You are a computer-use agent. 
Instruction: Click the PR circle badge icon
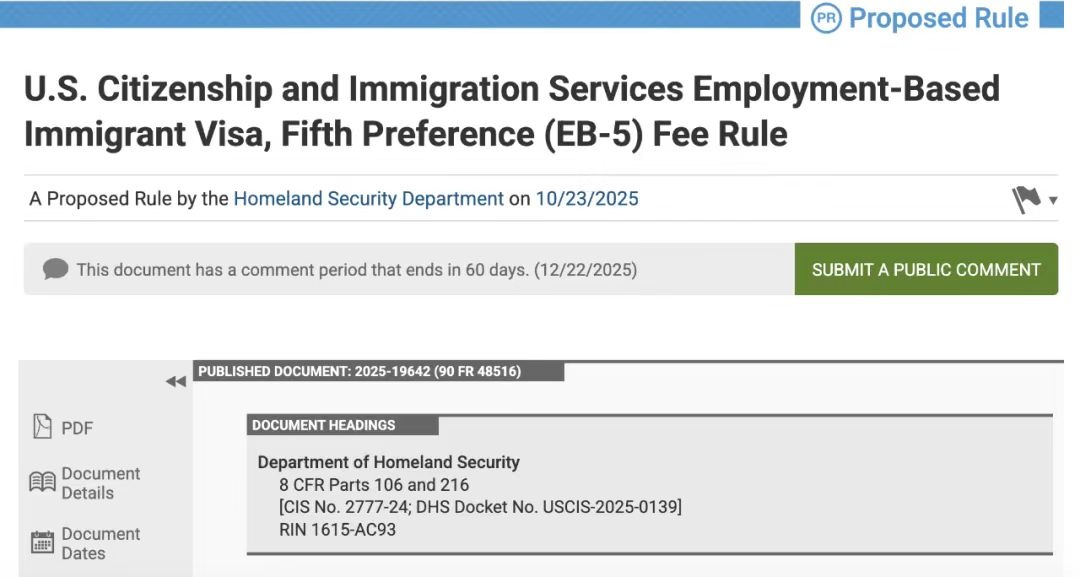pos(826,18)
